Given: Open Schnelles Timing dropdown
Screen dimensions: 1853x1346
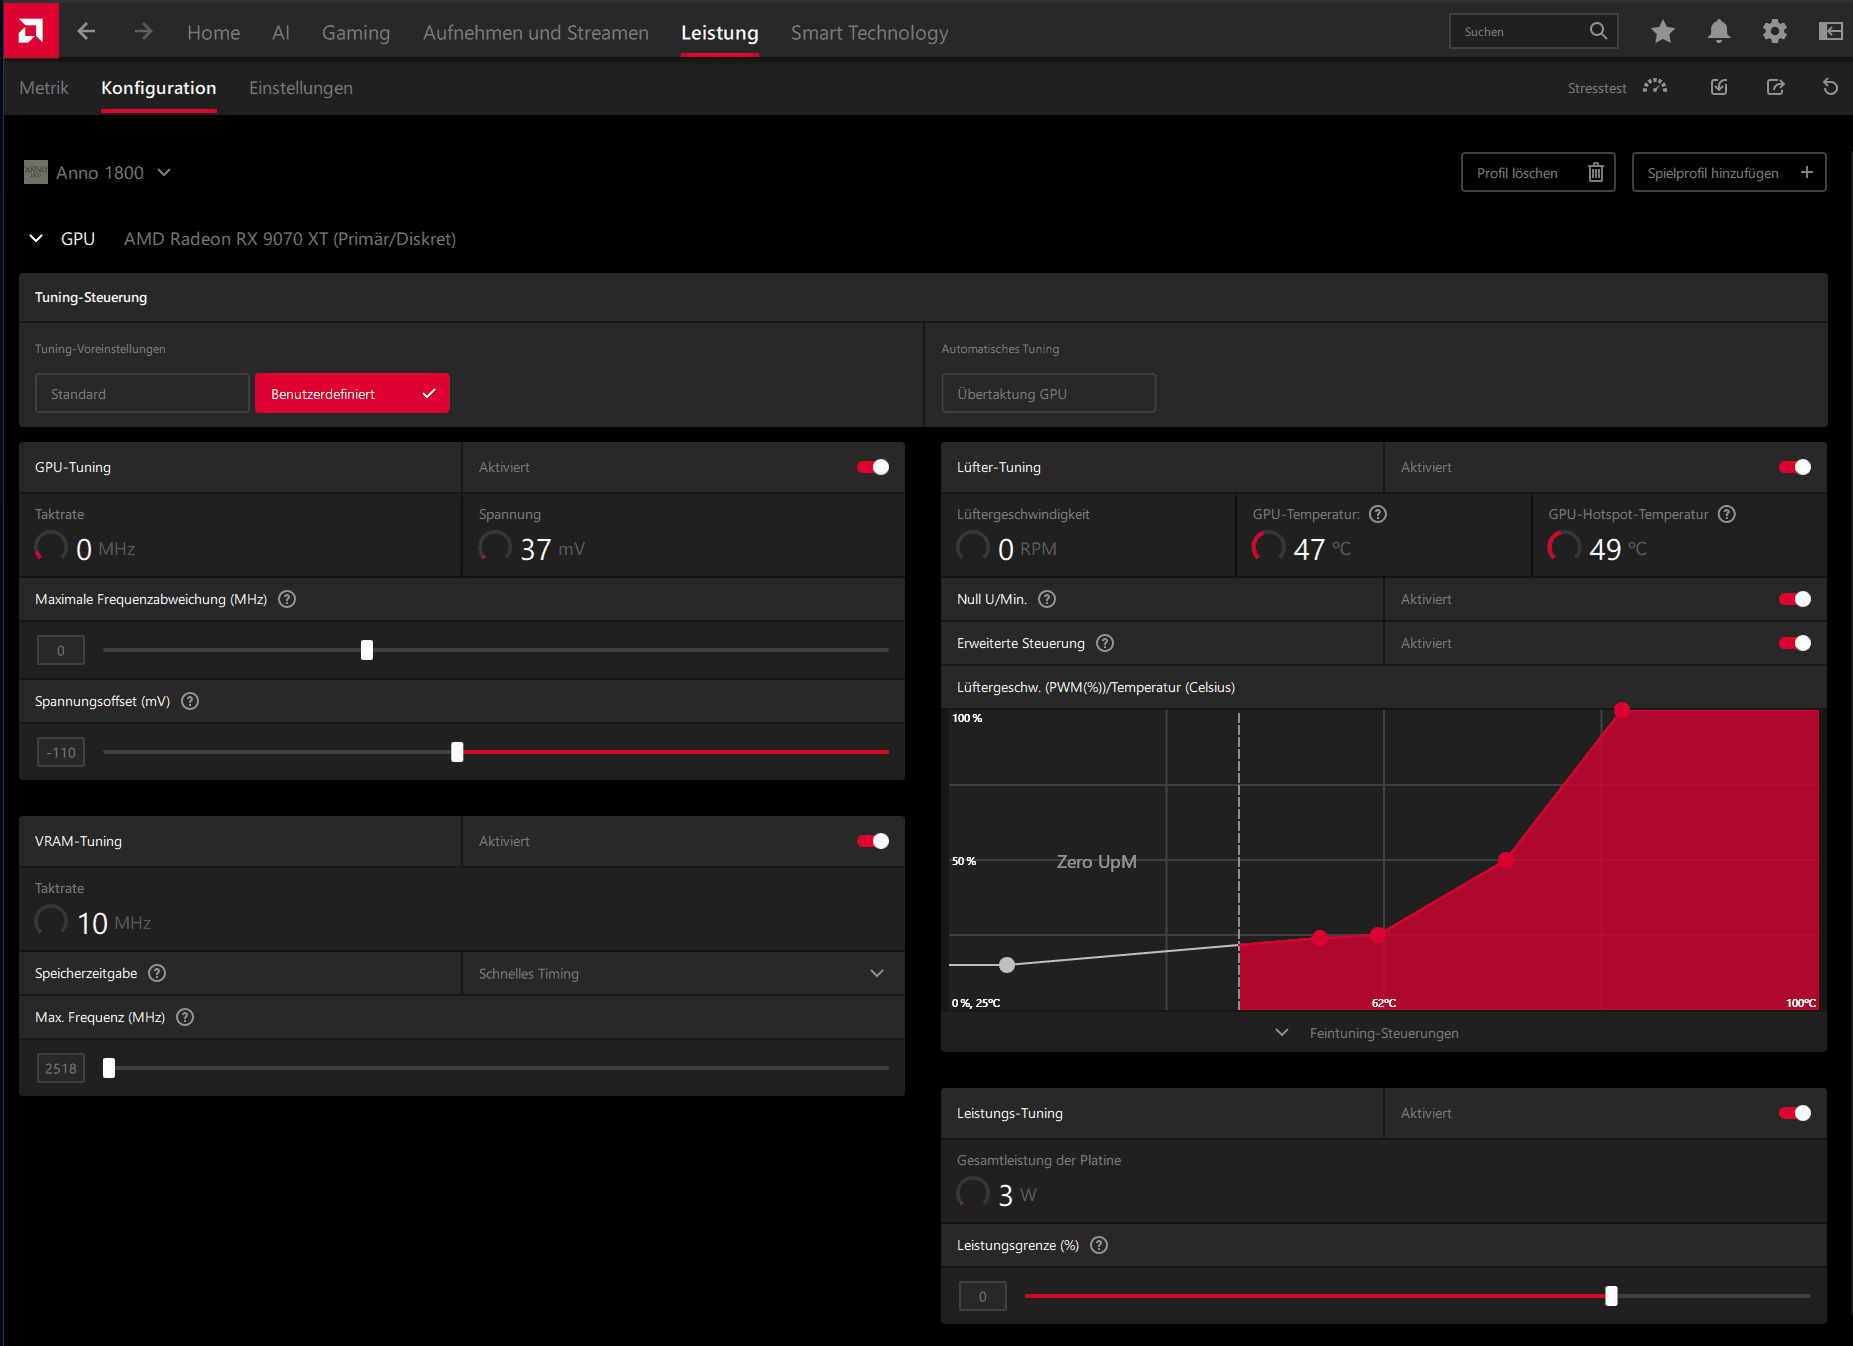Looking at the screenshot, I should coord(683,973).
